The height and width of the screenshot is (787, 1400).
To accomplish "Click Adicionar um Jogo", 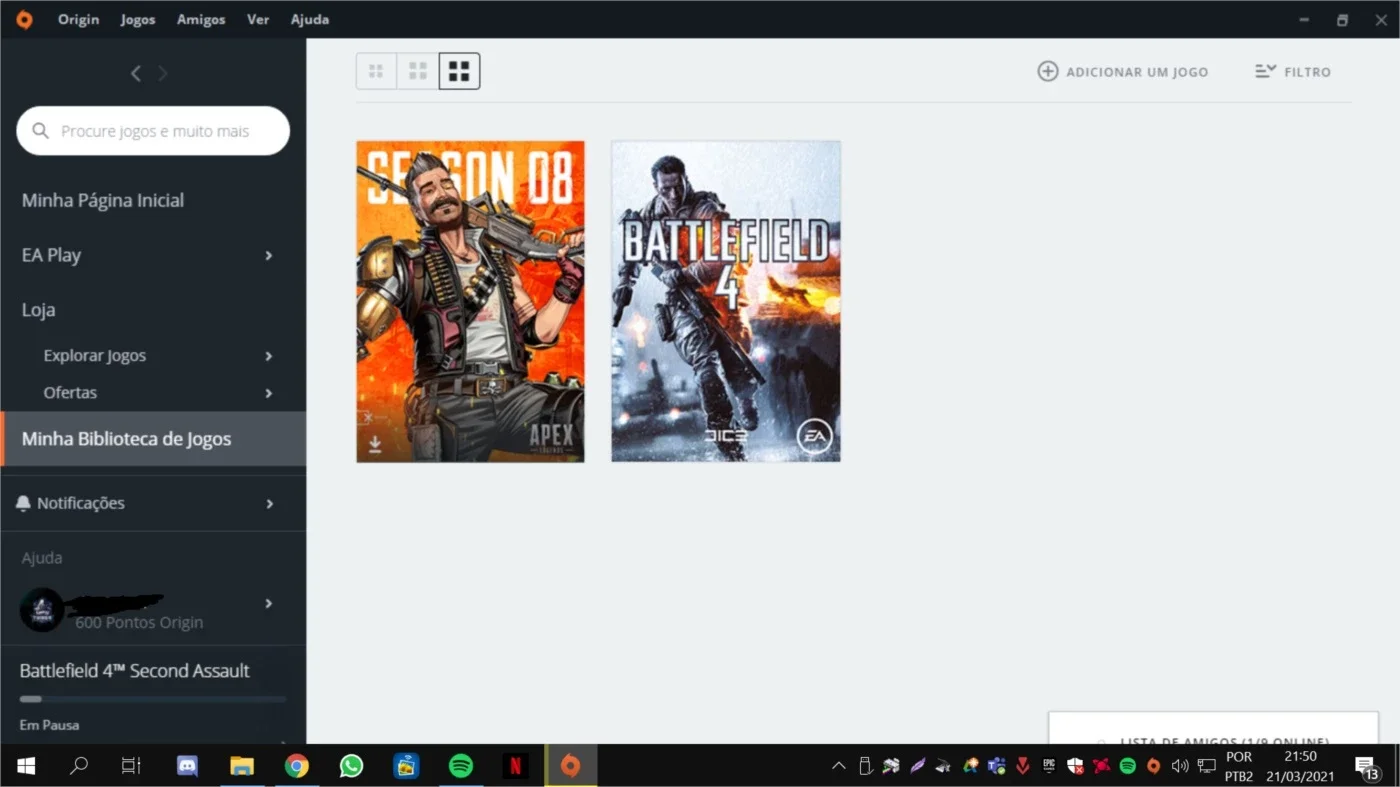I will (1123, 72).
